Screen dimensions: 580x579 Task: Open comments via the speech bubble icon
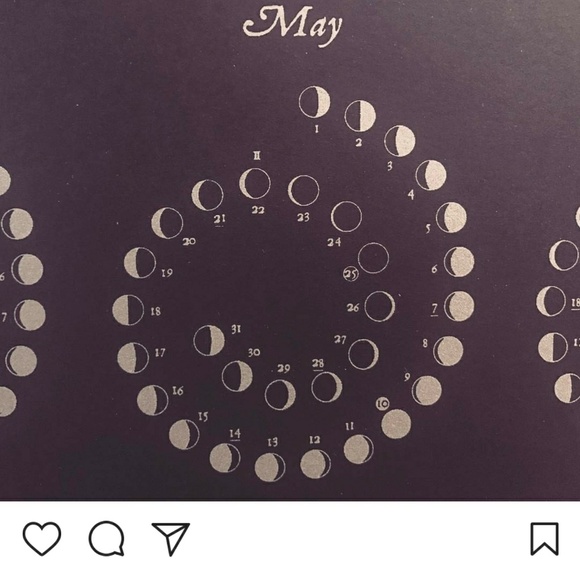pyautogui.click(x=107, y=538)
